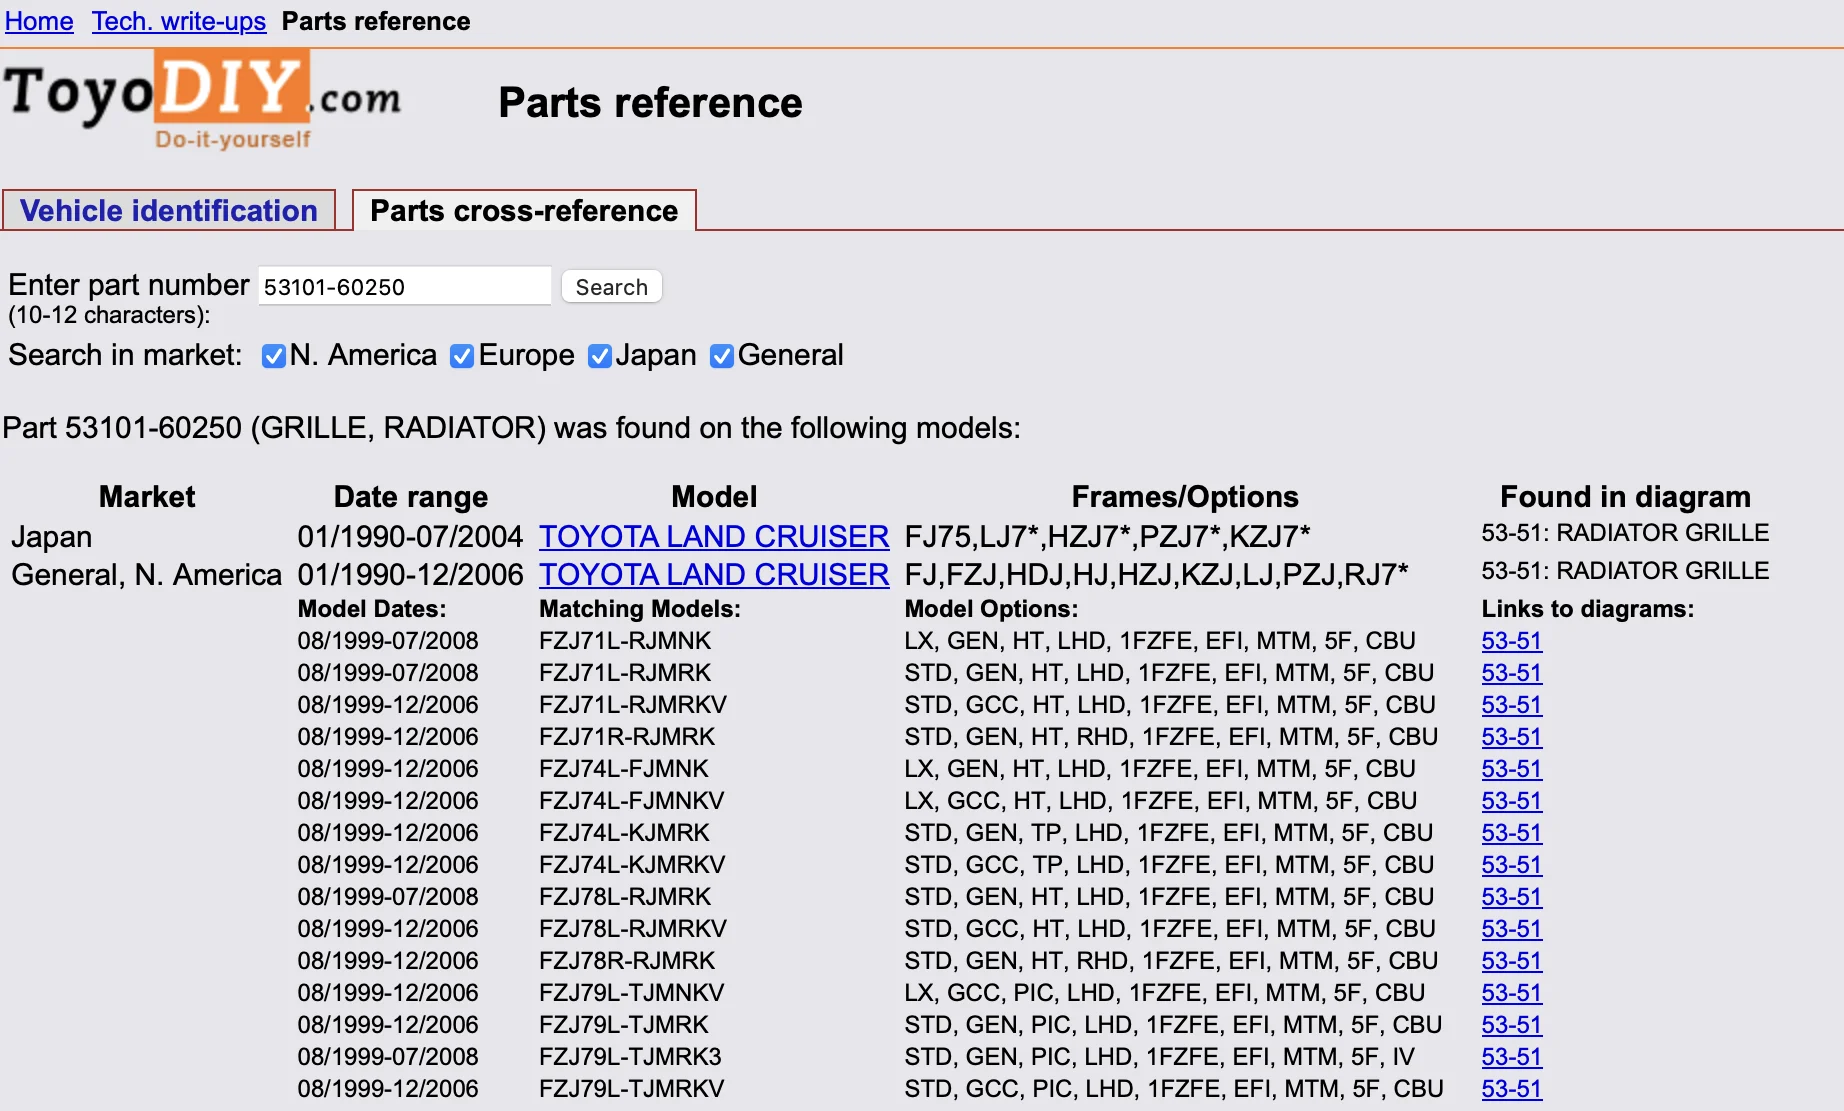Click the Date range column header

pos(411,497)
